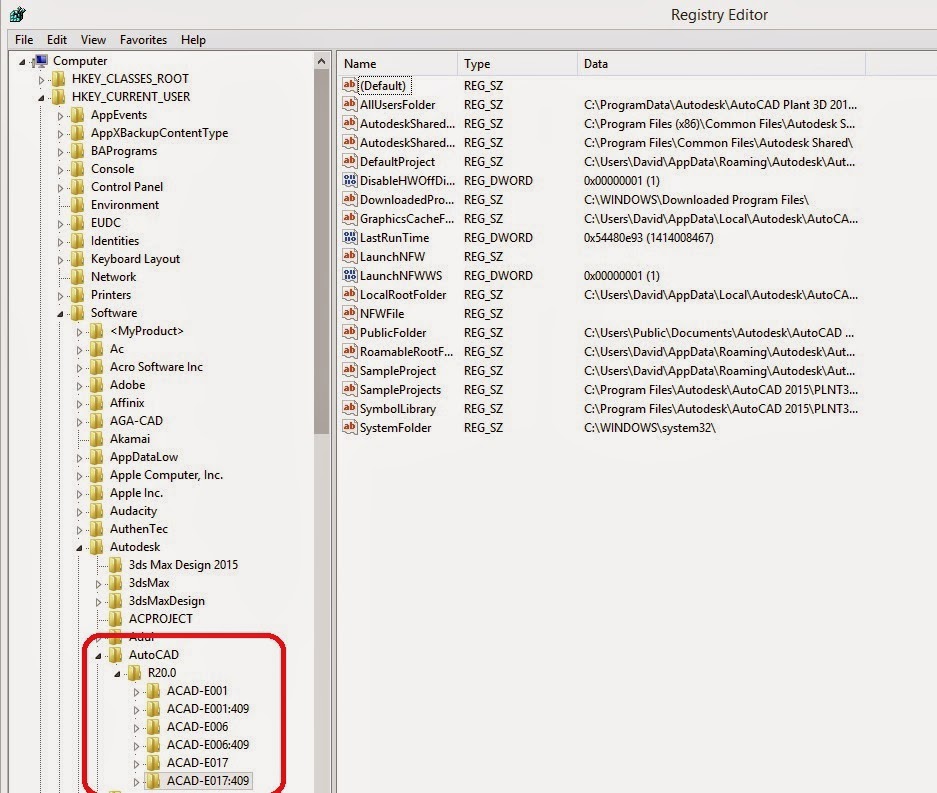Sort values by the Data column header

click(721, 63)
